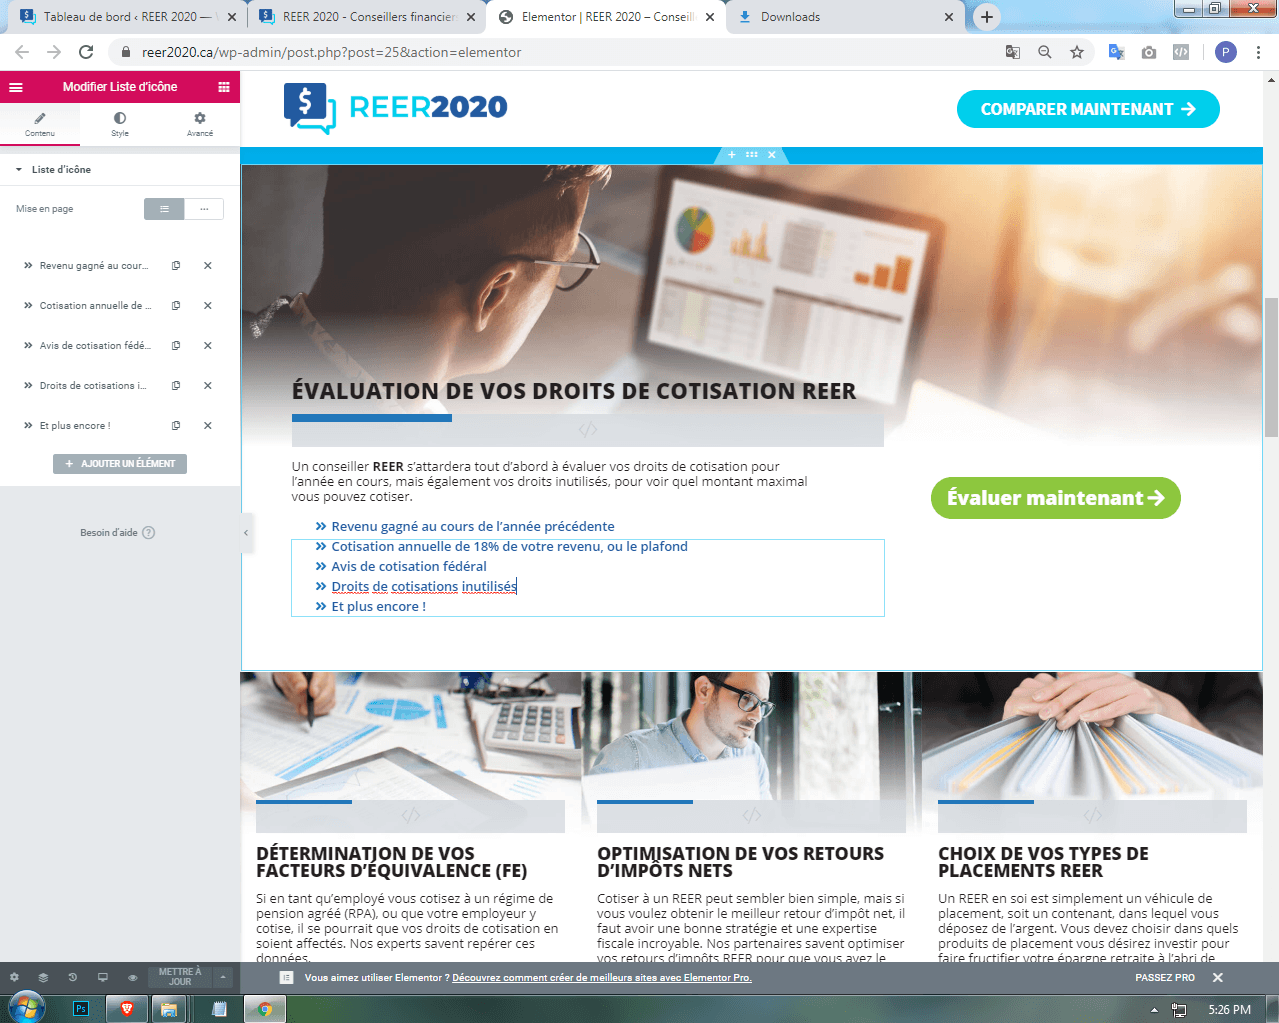Click the address bar URL field
This screenshot has width=1279, height=1023.
(x=560, y=52)
